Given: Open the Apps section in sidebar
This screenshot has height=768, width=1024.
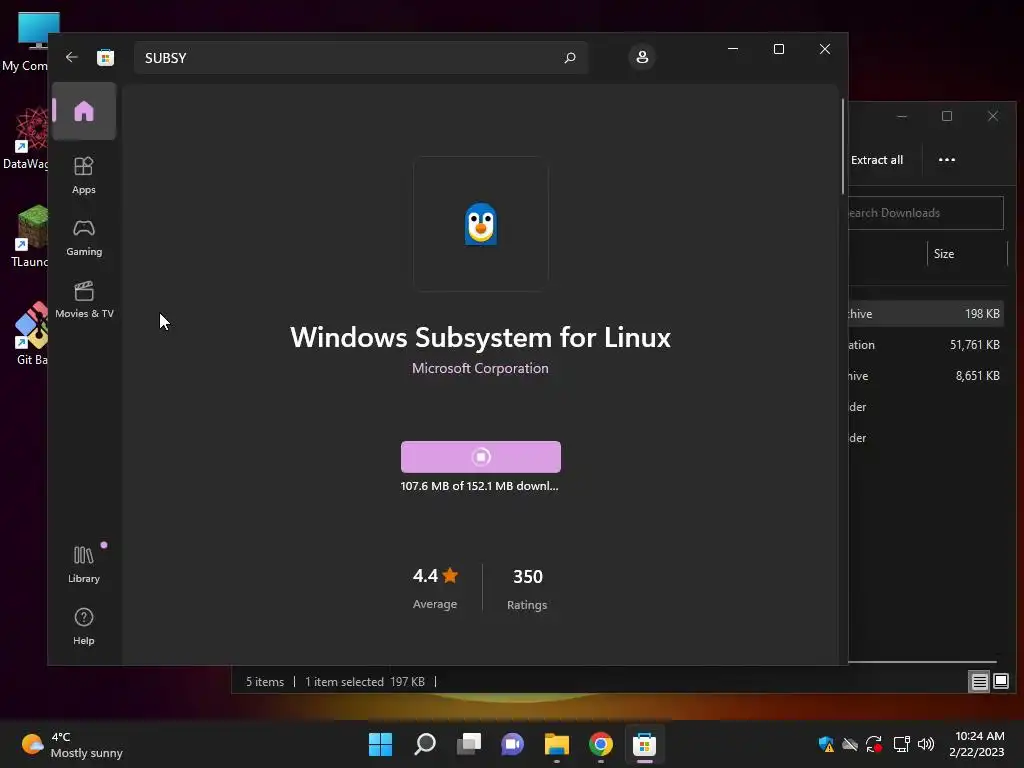Looking at the screenshot, I should click(x=84, y=176).
